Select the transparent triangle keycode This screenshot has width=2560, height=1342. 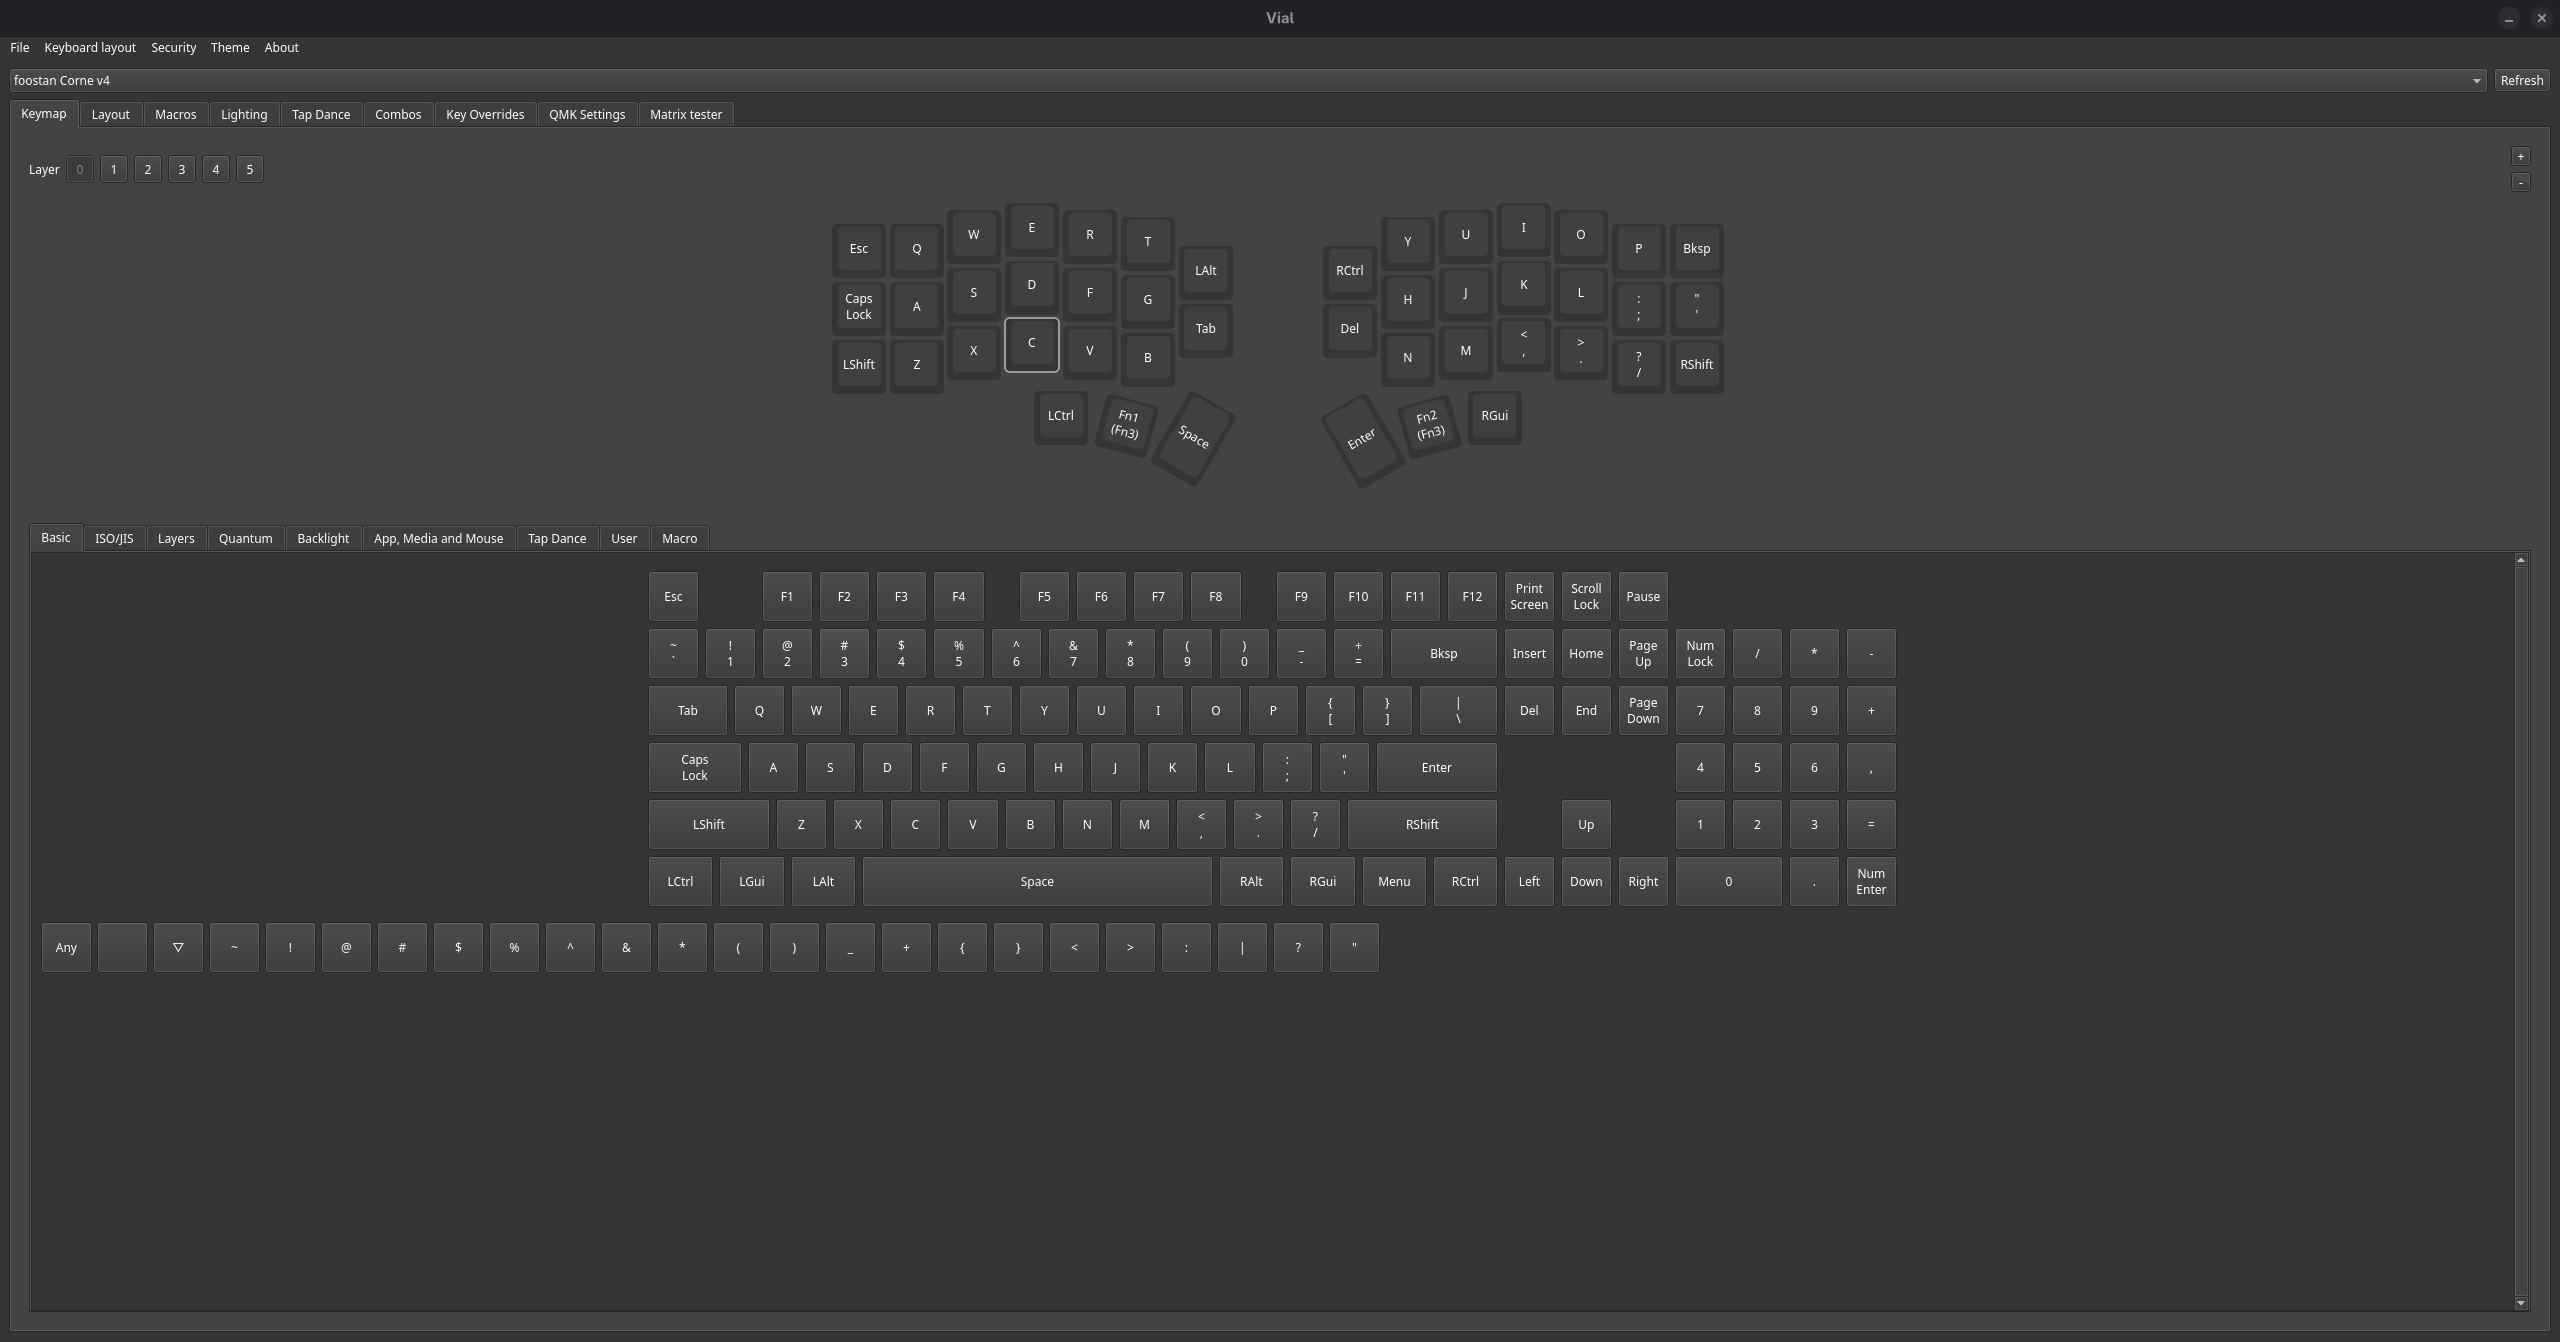click(x=178, y=947)
